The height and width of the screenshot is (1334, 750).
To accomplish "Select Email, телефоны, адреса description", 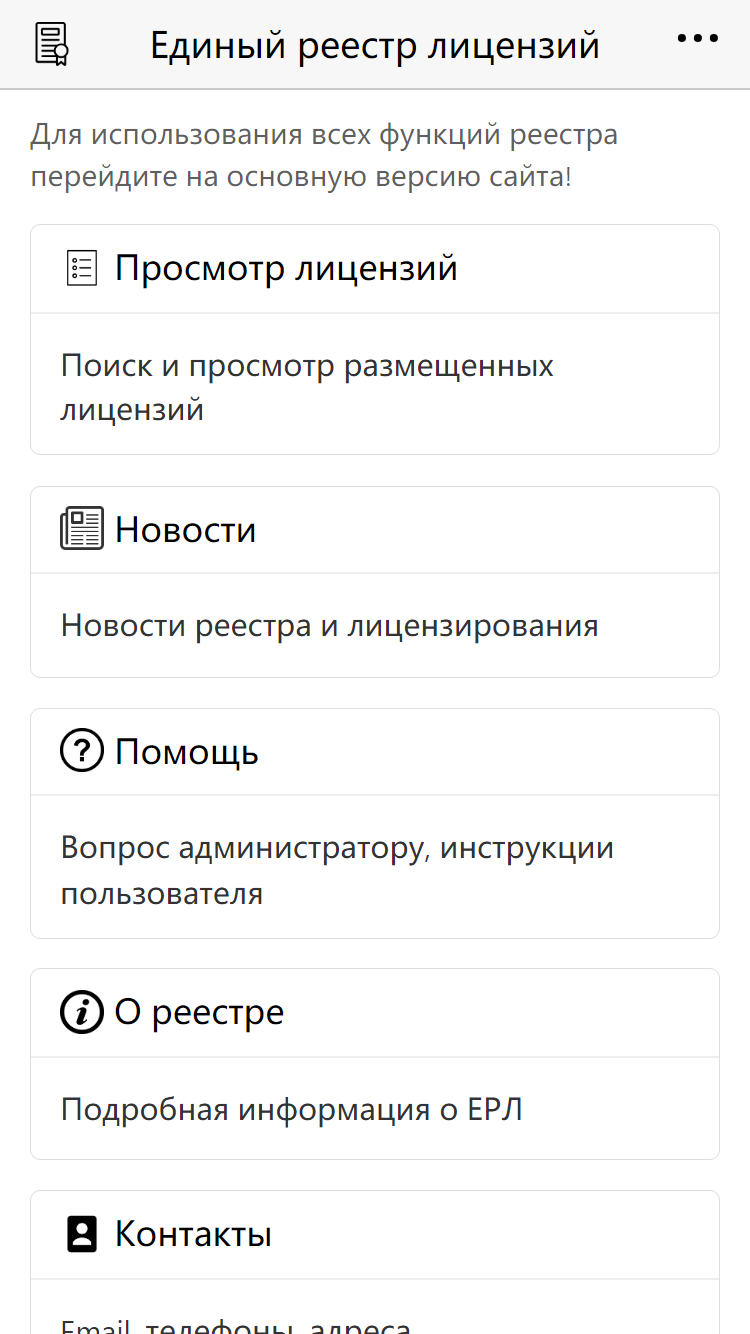I will [x=236, y=1324].
